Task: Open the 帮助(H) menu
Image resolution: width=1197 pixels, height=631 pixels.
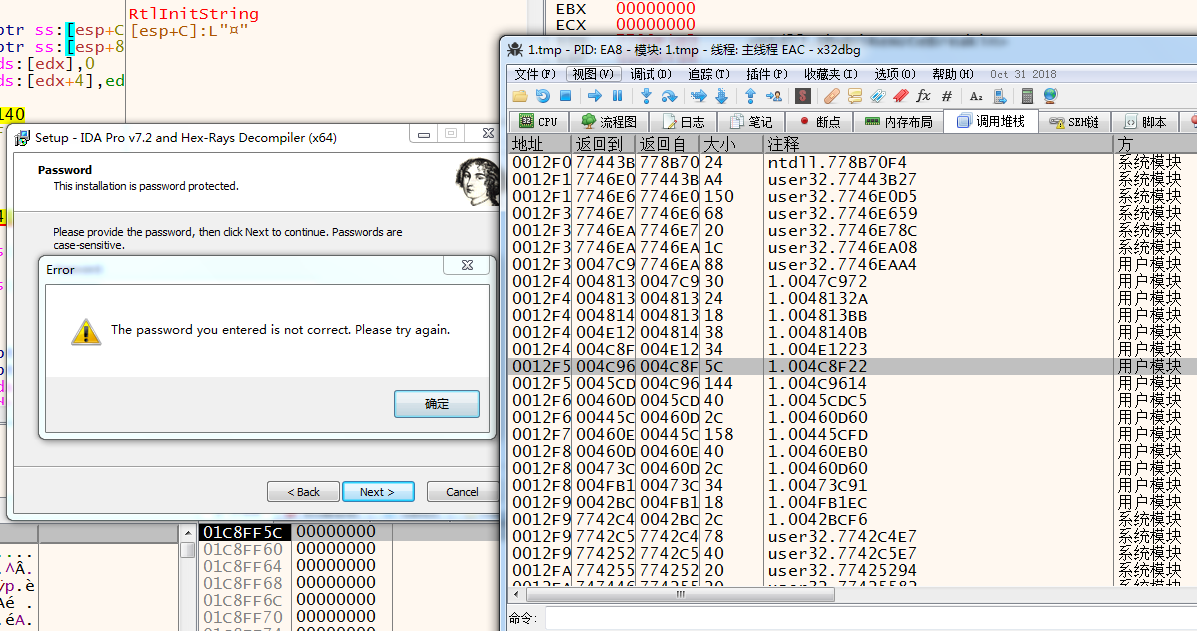Action: (953, 74)
